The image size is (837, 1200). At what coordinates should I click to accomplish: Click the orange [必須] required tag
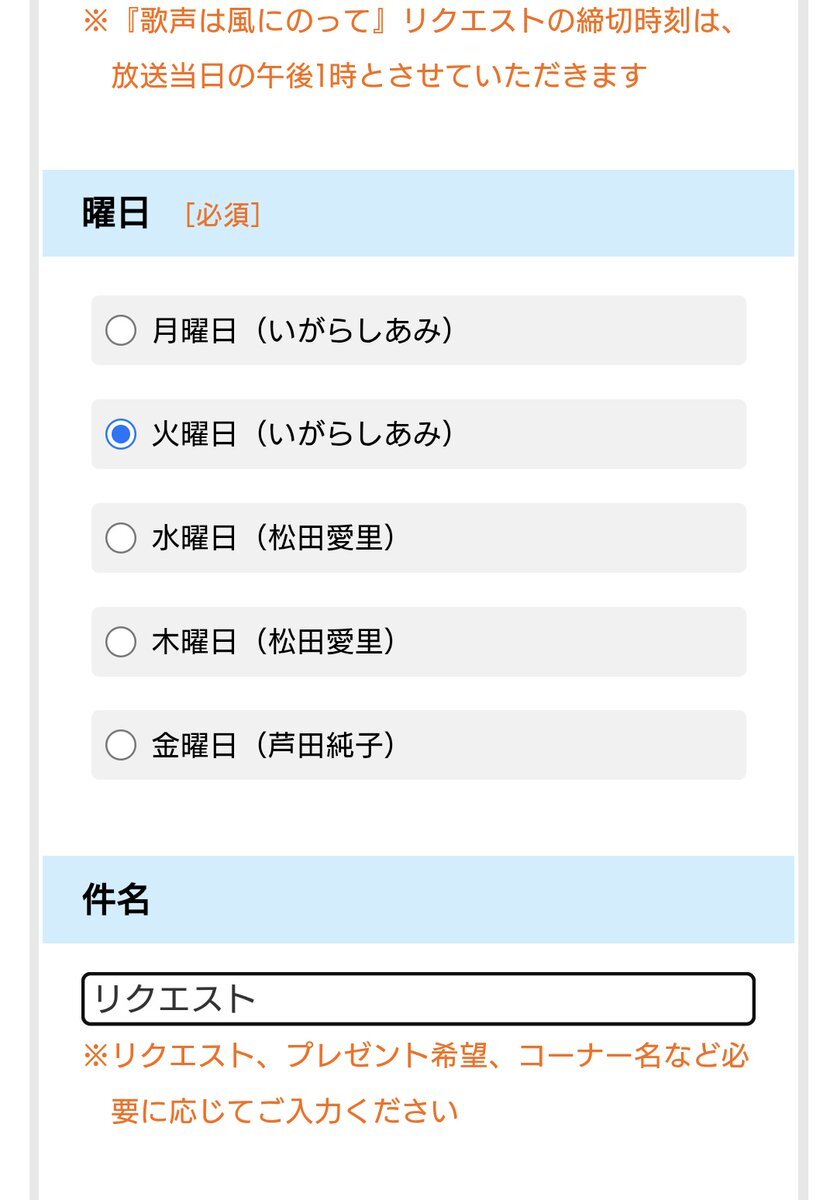[x=222, y=214]
